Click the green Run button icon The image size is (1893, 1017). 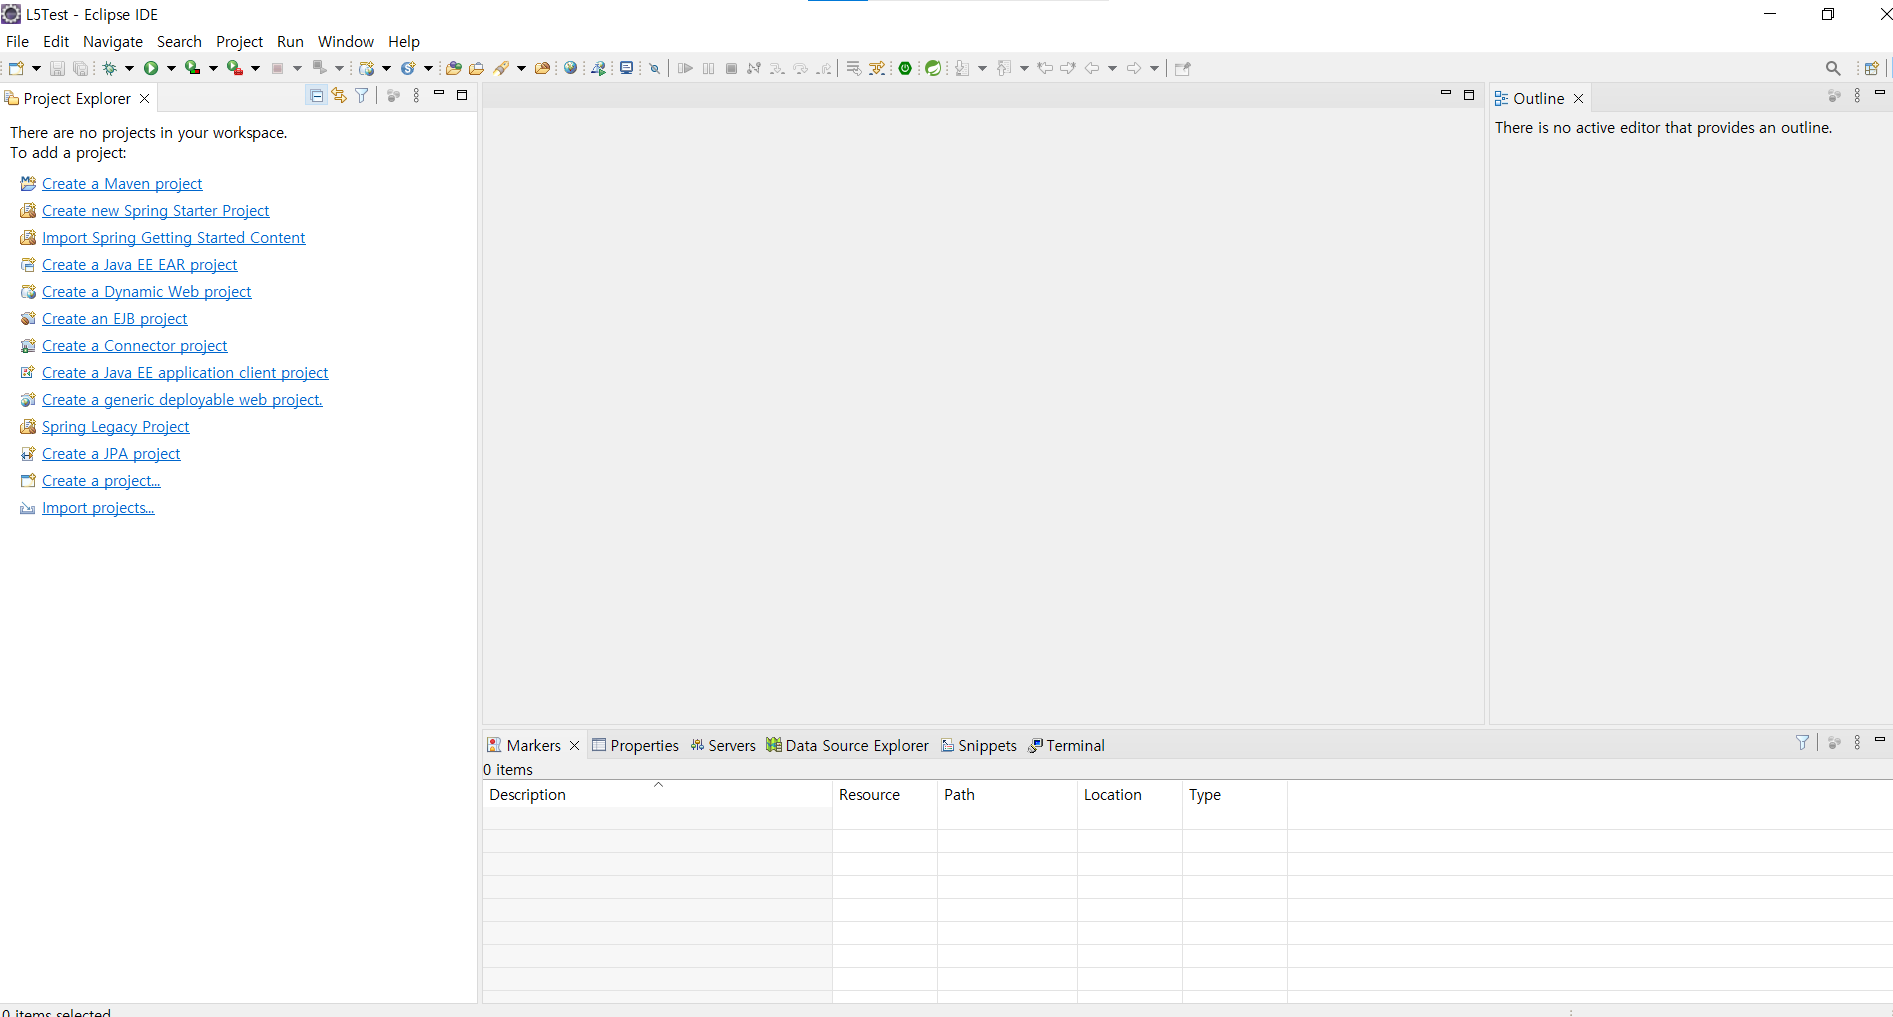151,68
